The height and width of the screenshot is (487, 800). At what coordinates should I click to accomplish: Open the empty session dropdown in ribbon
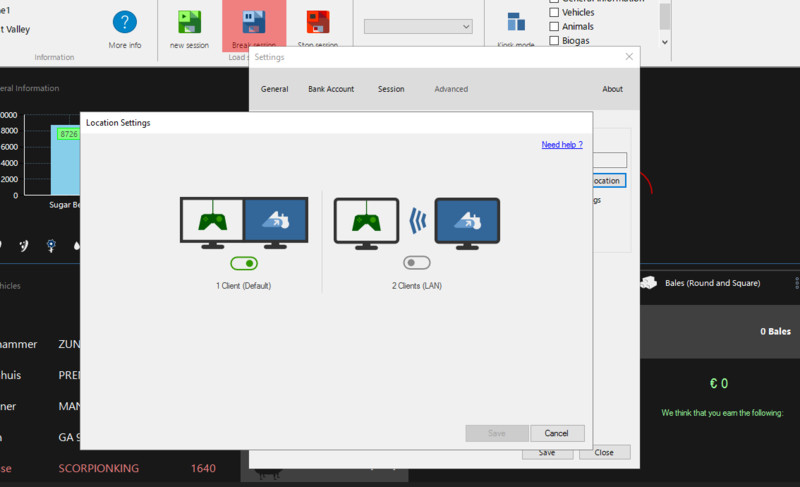(418, 26)
